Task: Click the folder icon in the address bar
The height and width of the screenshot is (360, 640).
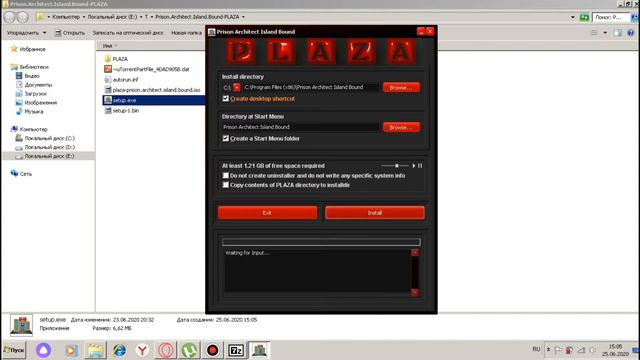Action: (40, 17)
